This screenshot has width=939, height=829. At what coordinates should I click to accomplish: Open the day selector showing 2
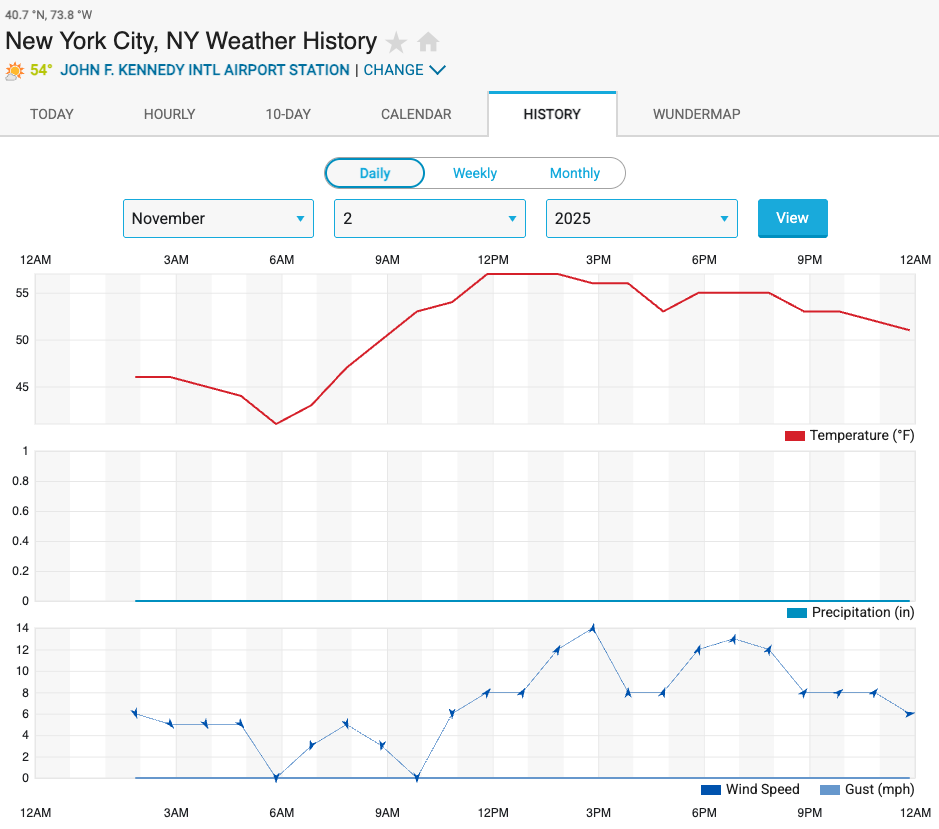(x=429, y=218)
